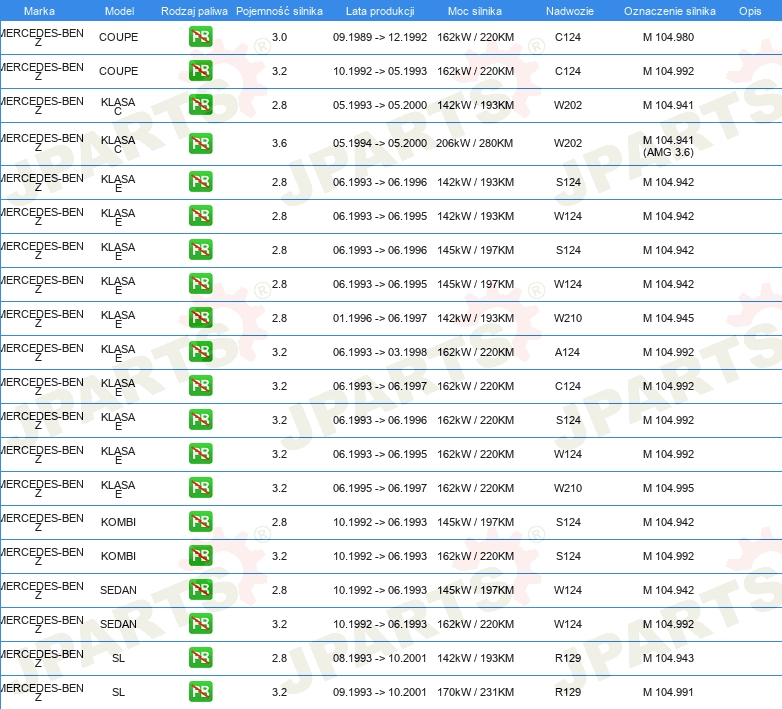Click the unleaded petrol icon for the AMG 3.6 row
Image resolution: width=782 pixels, height=709 pixels.
(201, 144)
